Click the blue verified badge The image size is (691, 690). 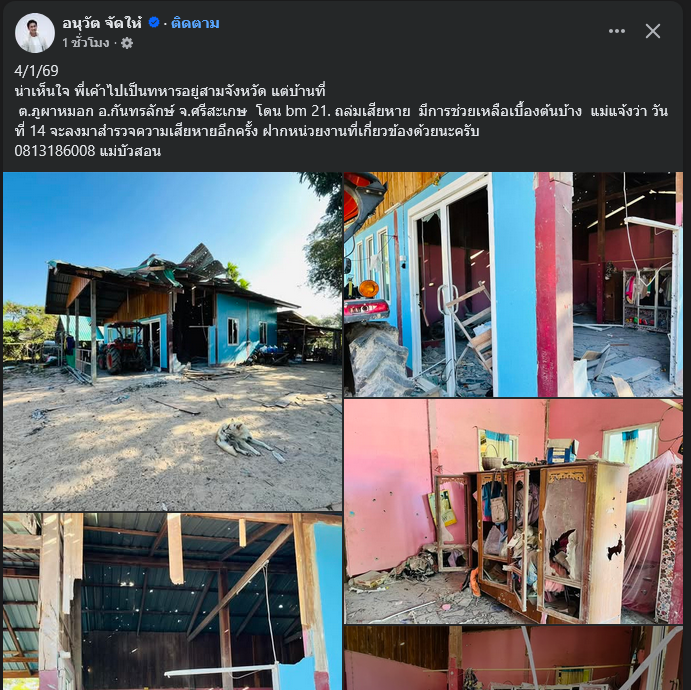click(x=154, y=22)
